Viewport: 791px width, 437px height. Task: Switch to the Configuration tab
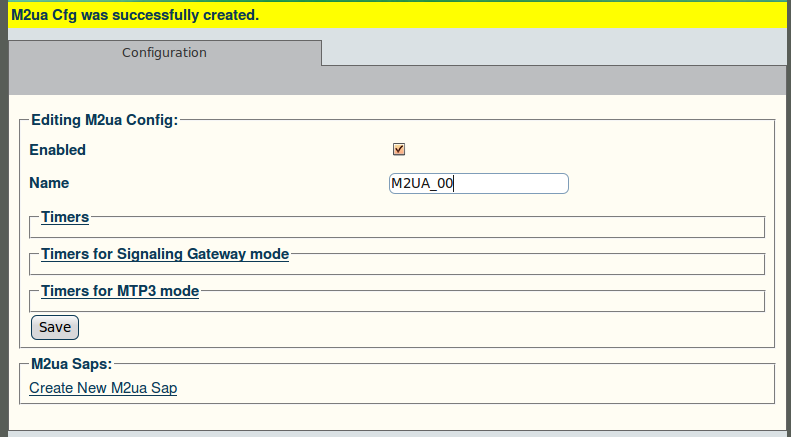click(164, 53)
